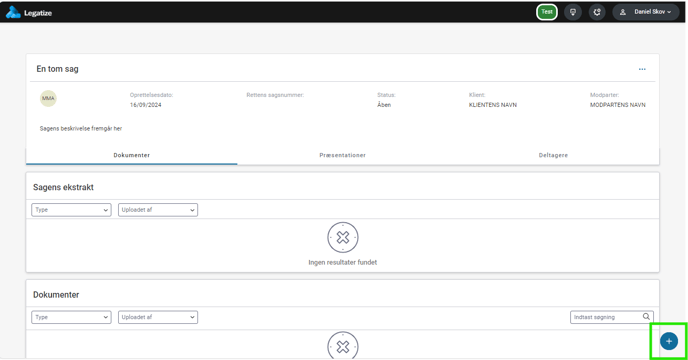The image size is (688, 360).
Task: Open Type dropdown in Dokumenter section
Action: tap(71, 317)
